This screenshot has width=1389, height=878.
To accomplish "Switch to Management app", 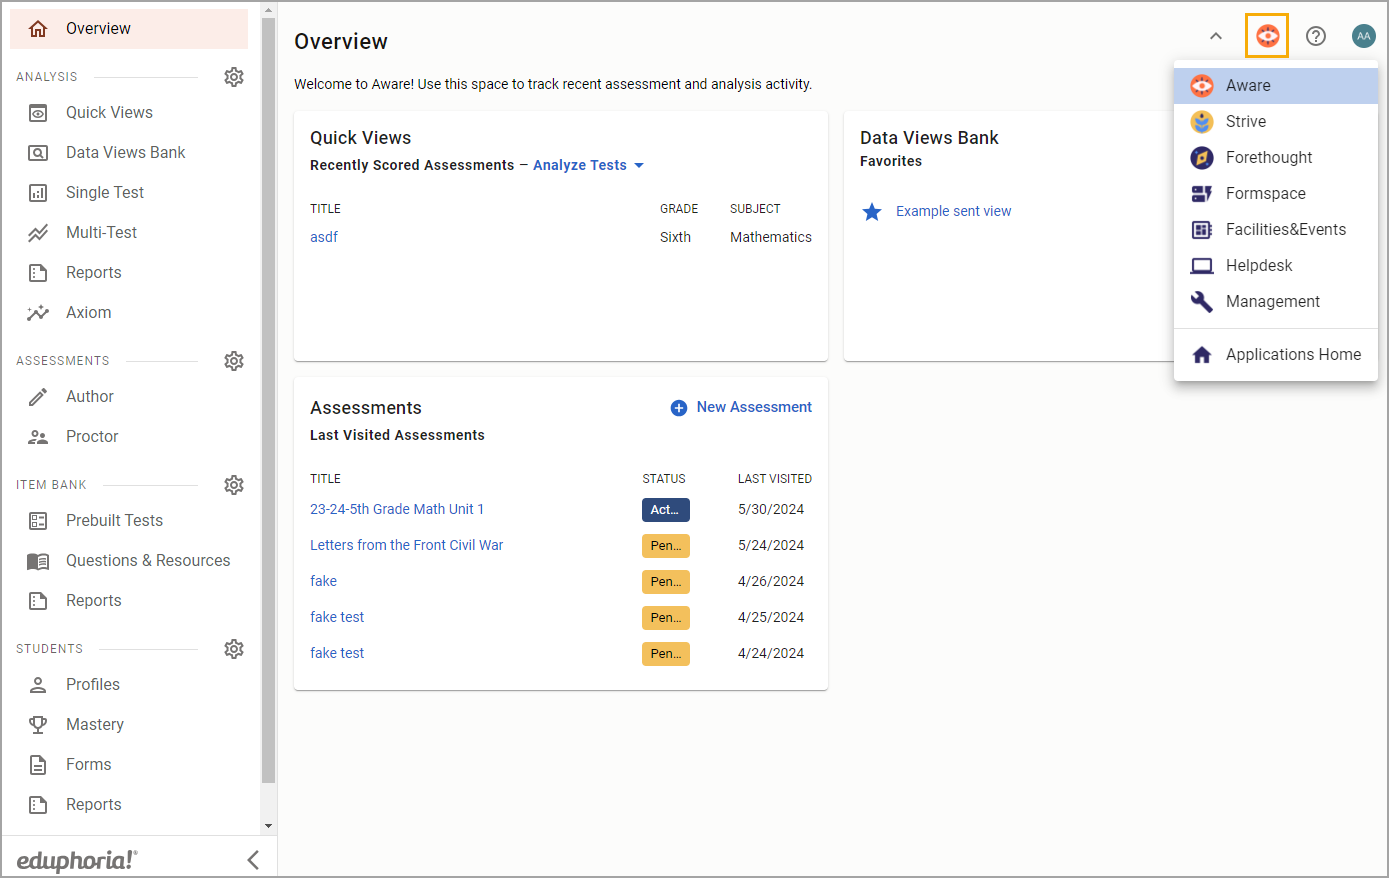I will 1276,302.
